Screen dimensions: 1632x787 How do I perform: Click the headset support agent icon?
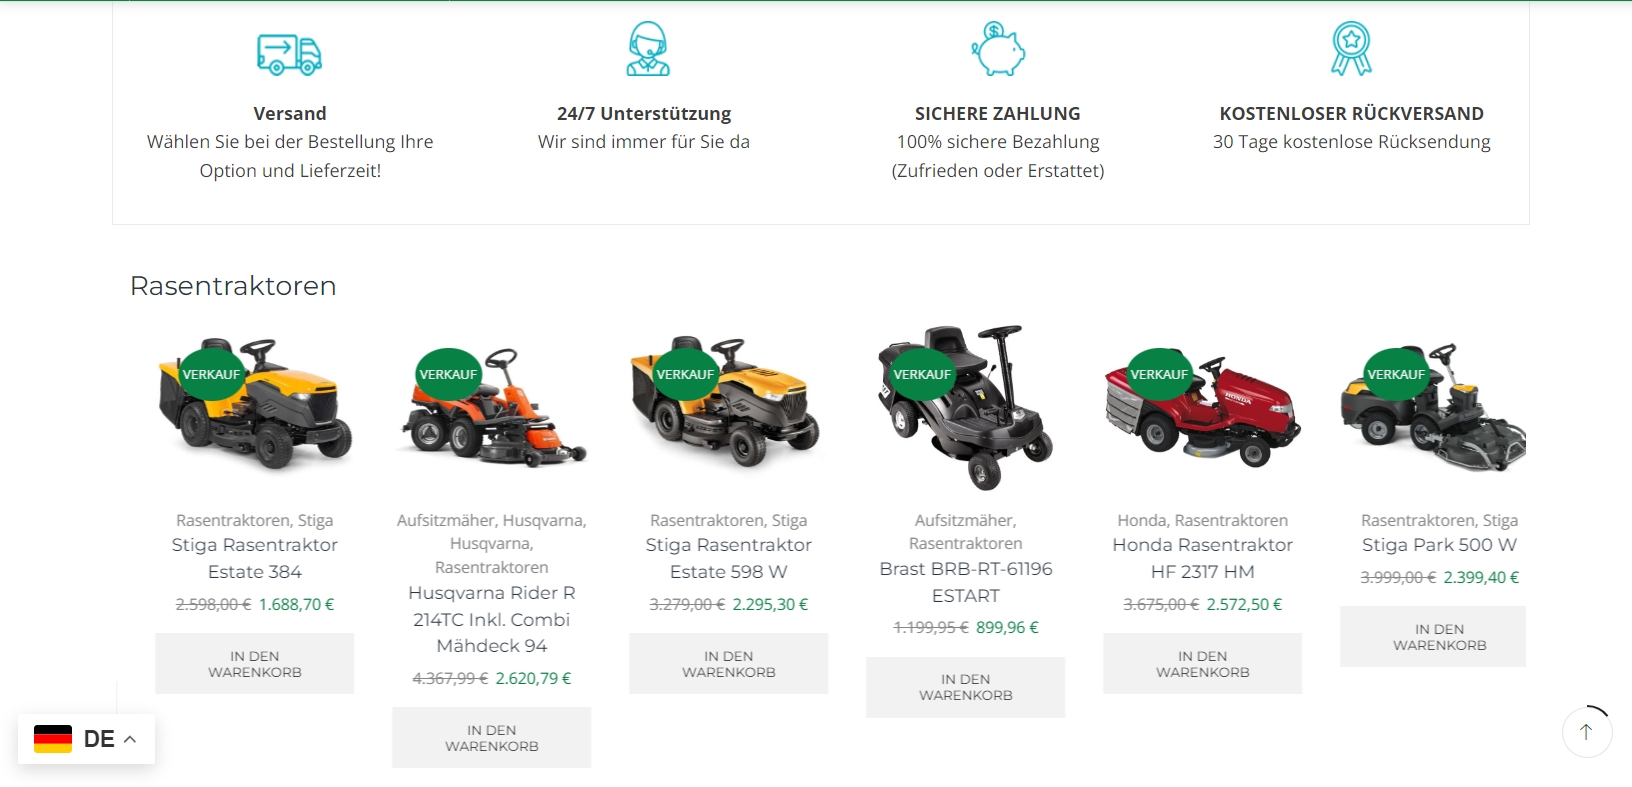[647, 49]
